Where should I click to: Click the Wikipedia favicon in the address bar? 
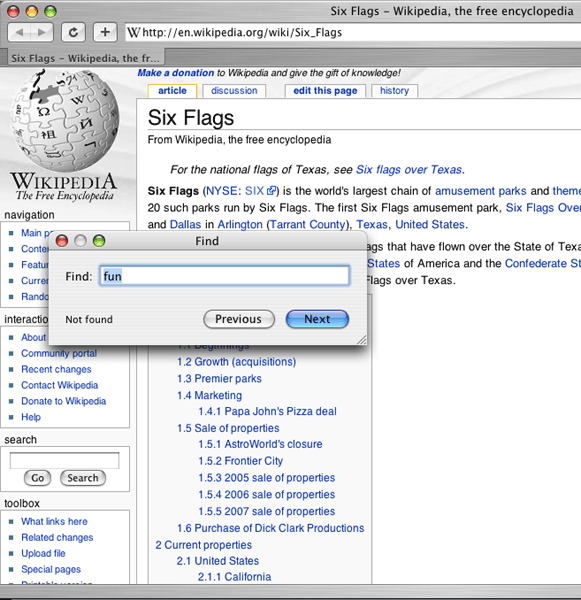pyautogui.click(x=134, y=33)
